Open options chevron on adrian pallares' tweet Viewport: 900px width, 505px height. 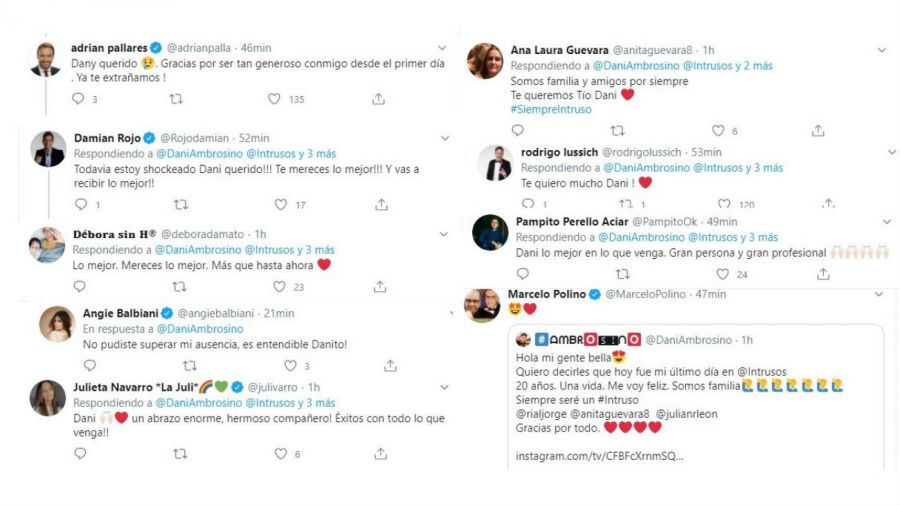point(443,47)
